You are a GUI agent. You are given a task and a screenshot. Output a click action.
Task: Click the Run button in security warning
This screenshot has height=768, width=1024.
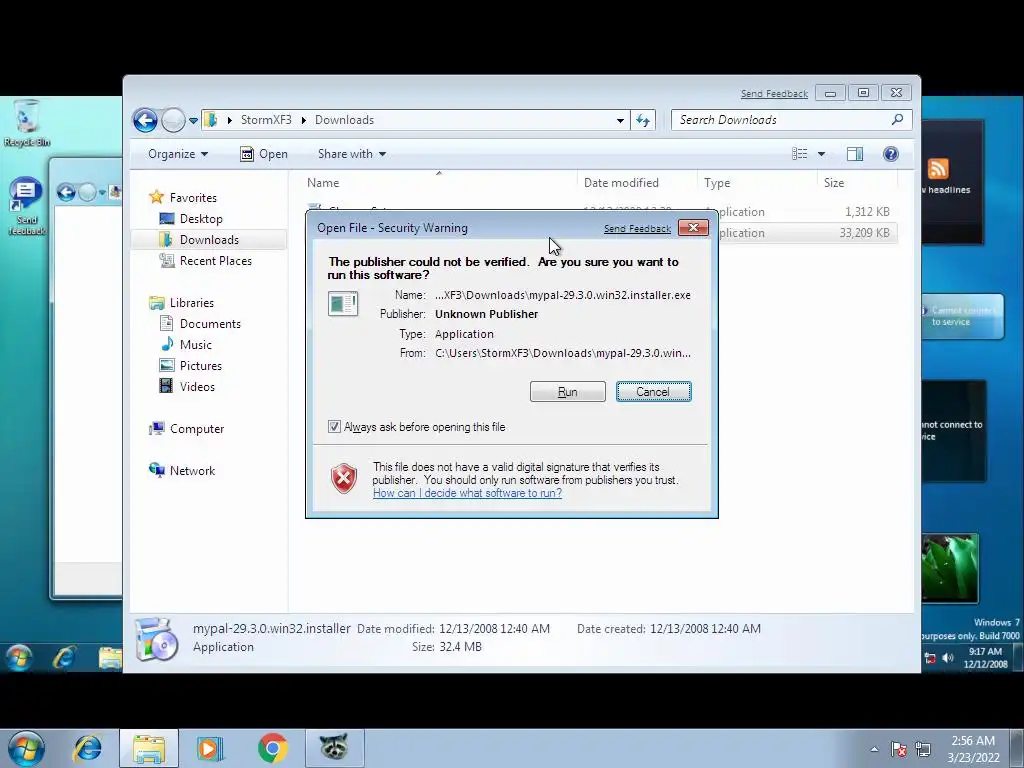tap(568, 392)
